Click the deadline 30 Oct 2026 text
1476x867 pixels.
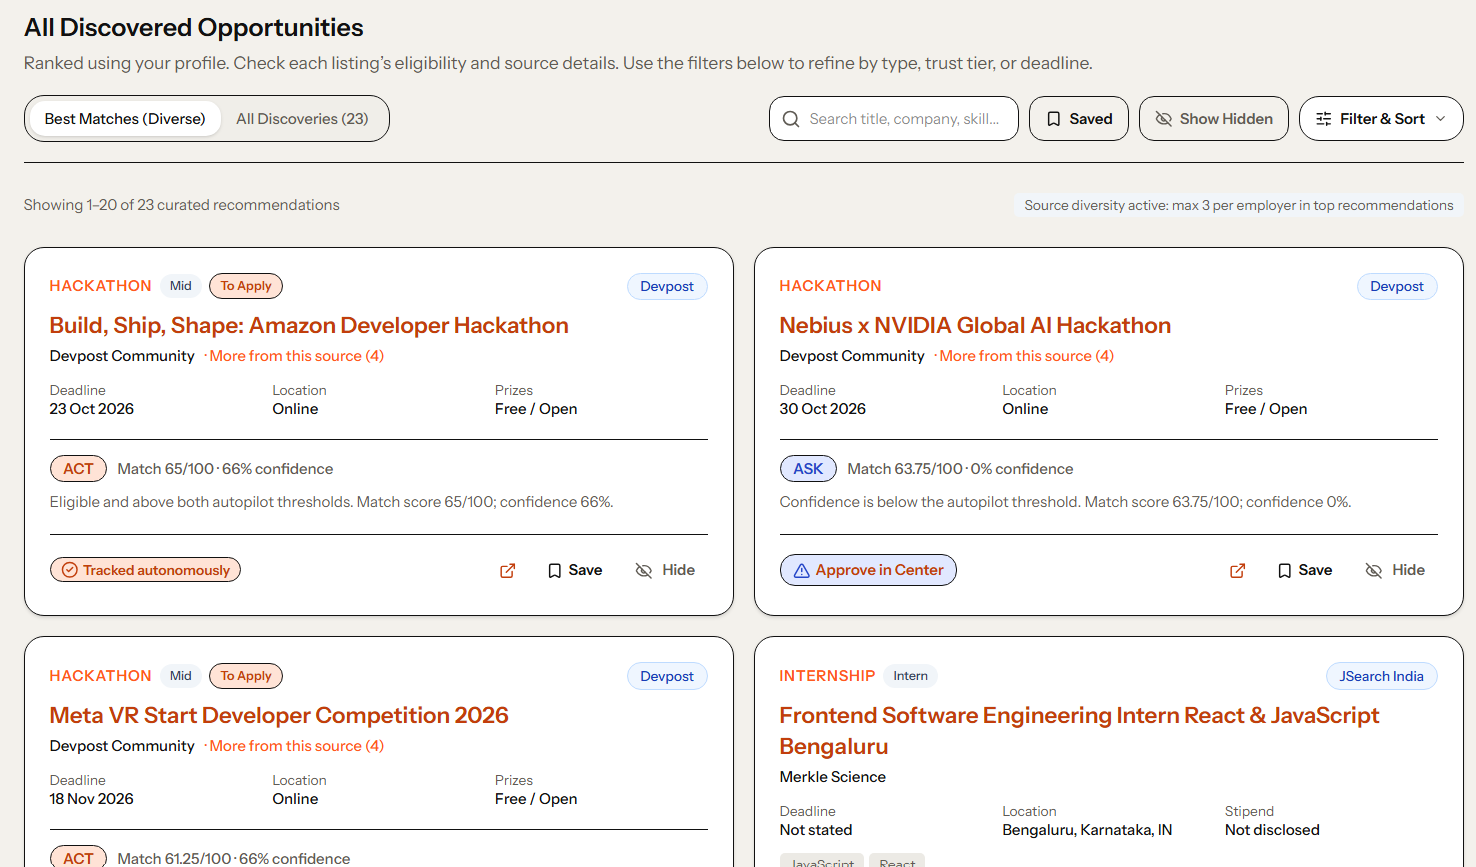823,409
